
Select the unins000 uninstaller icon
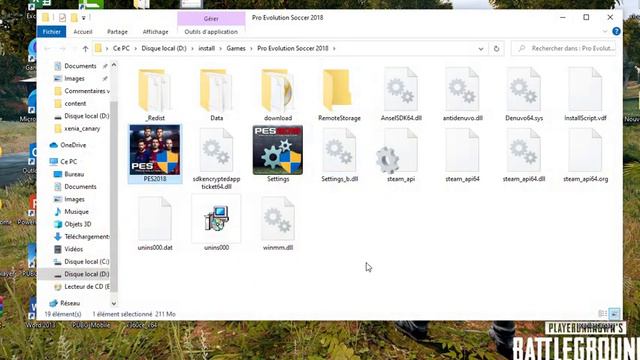tap(216, 223)
